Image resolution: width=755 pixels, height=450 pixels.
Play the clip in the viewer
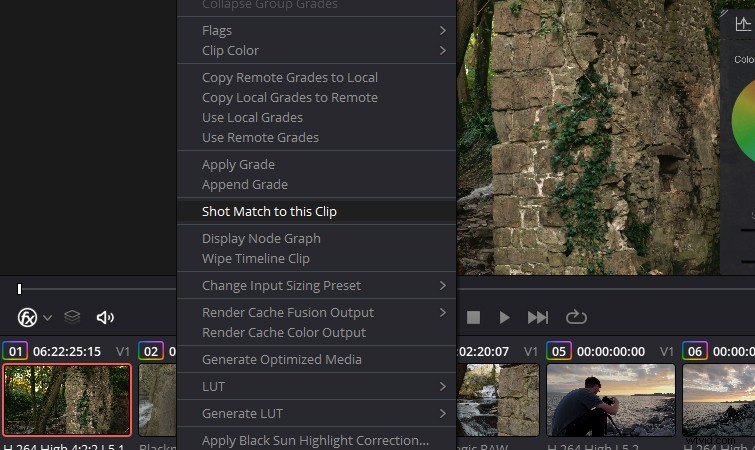click(x=504, y=318)
